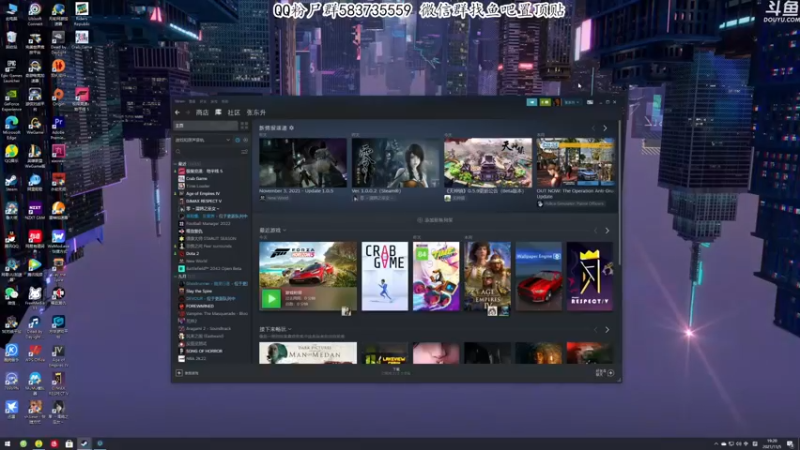Open the Man of Medan cover

pos(308,353)
